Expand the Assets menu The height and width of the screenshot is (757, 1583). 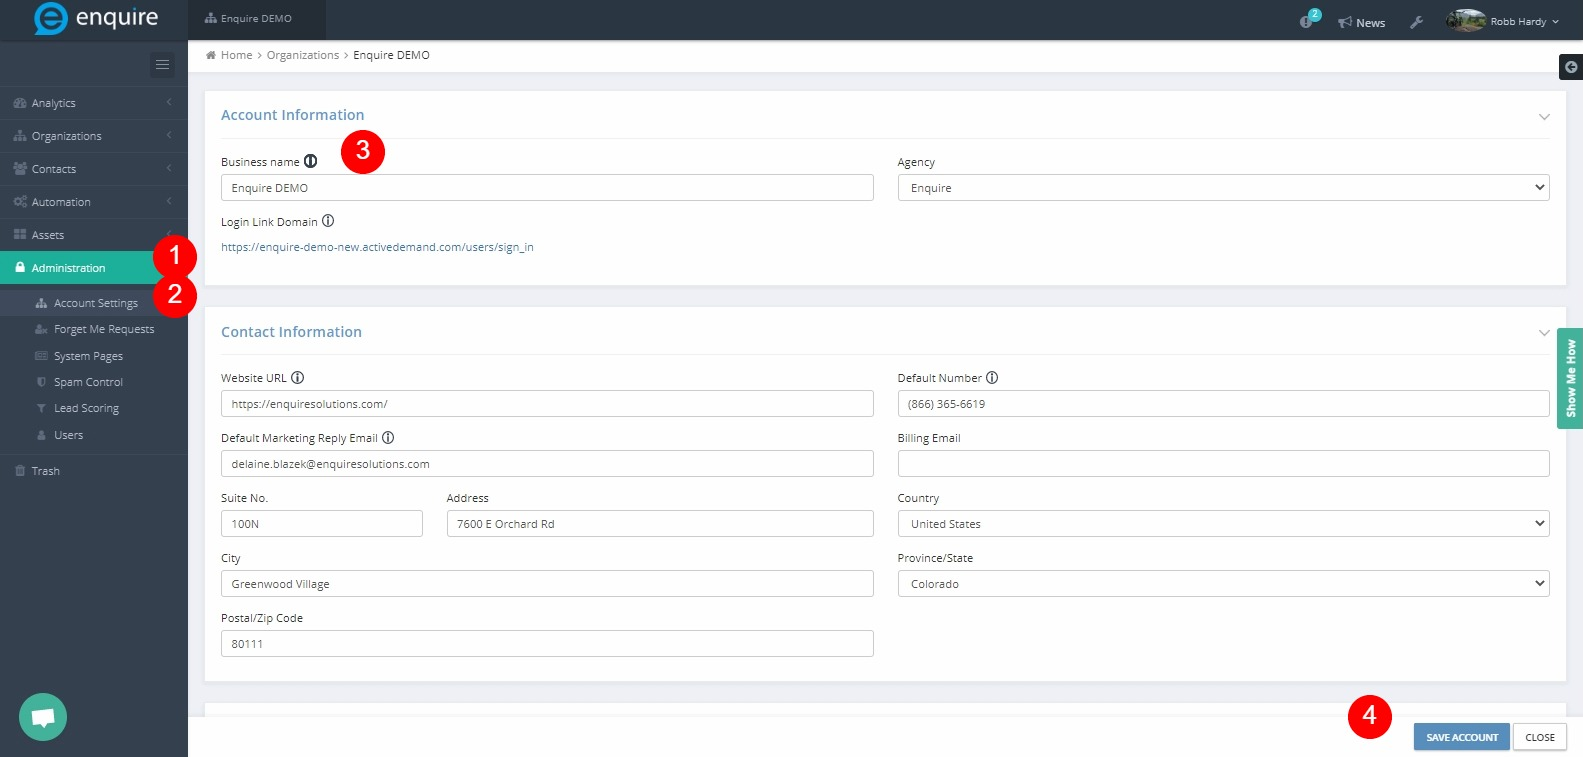coord(94,235)
